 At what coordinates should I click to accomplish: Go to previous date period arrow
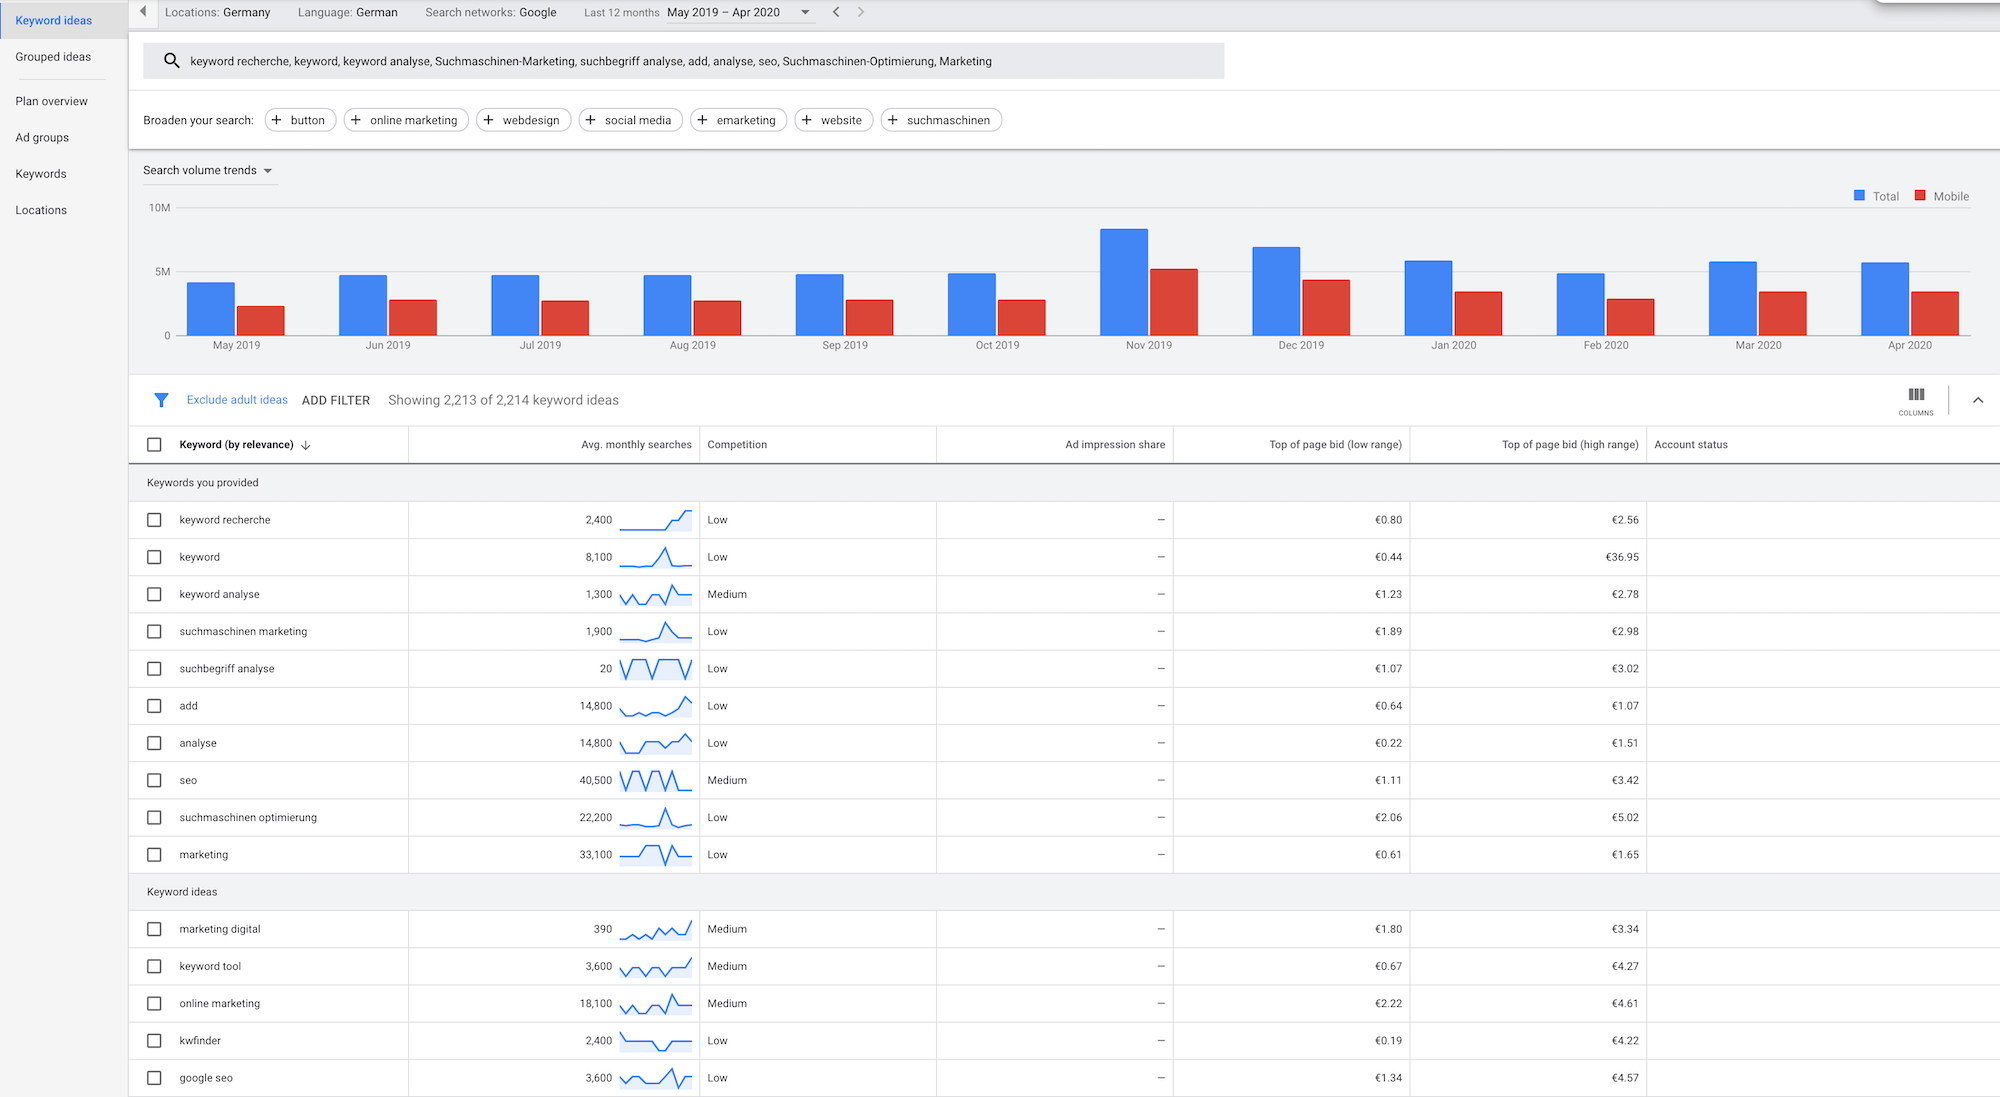(836, 12)
